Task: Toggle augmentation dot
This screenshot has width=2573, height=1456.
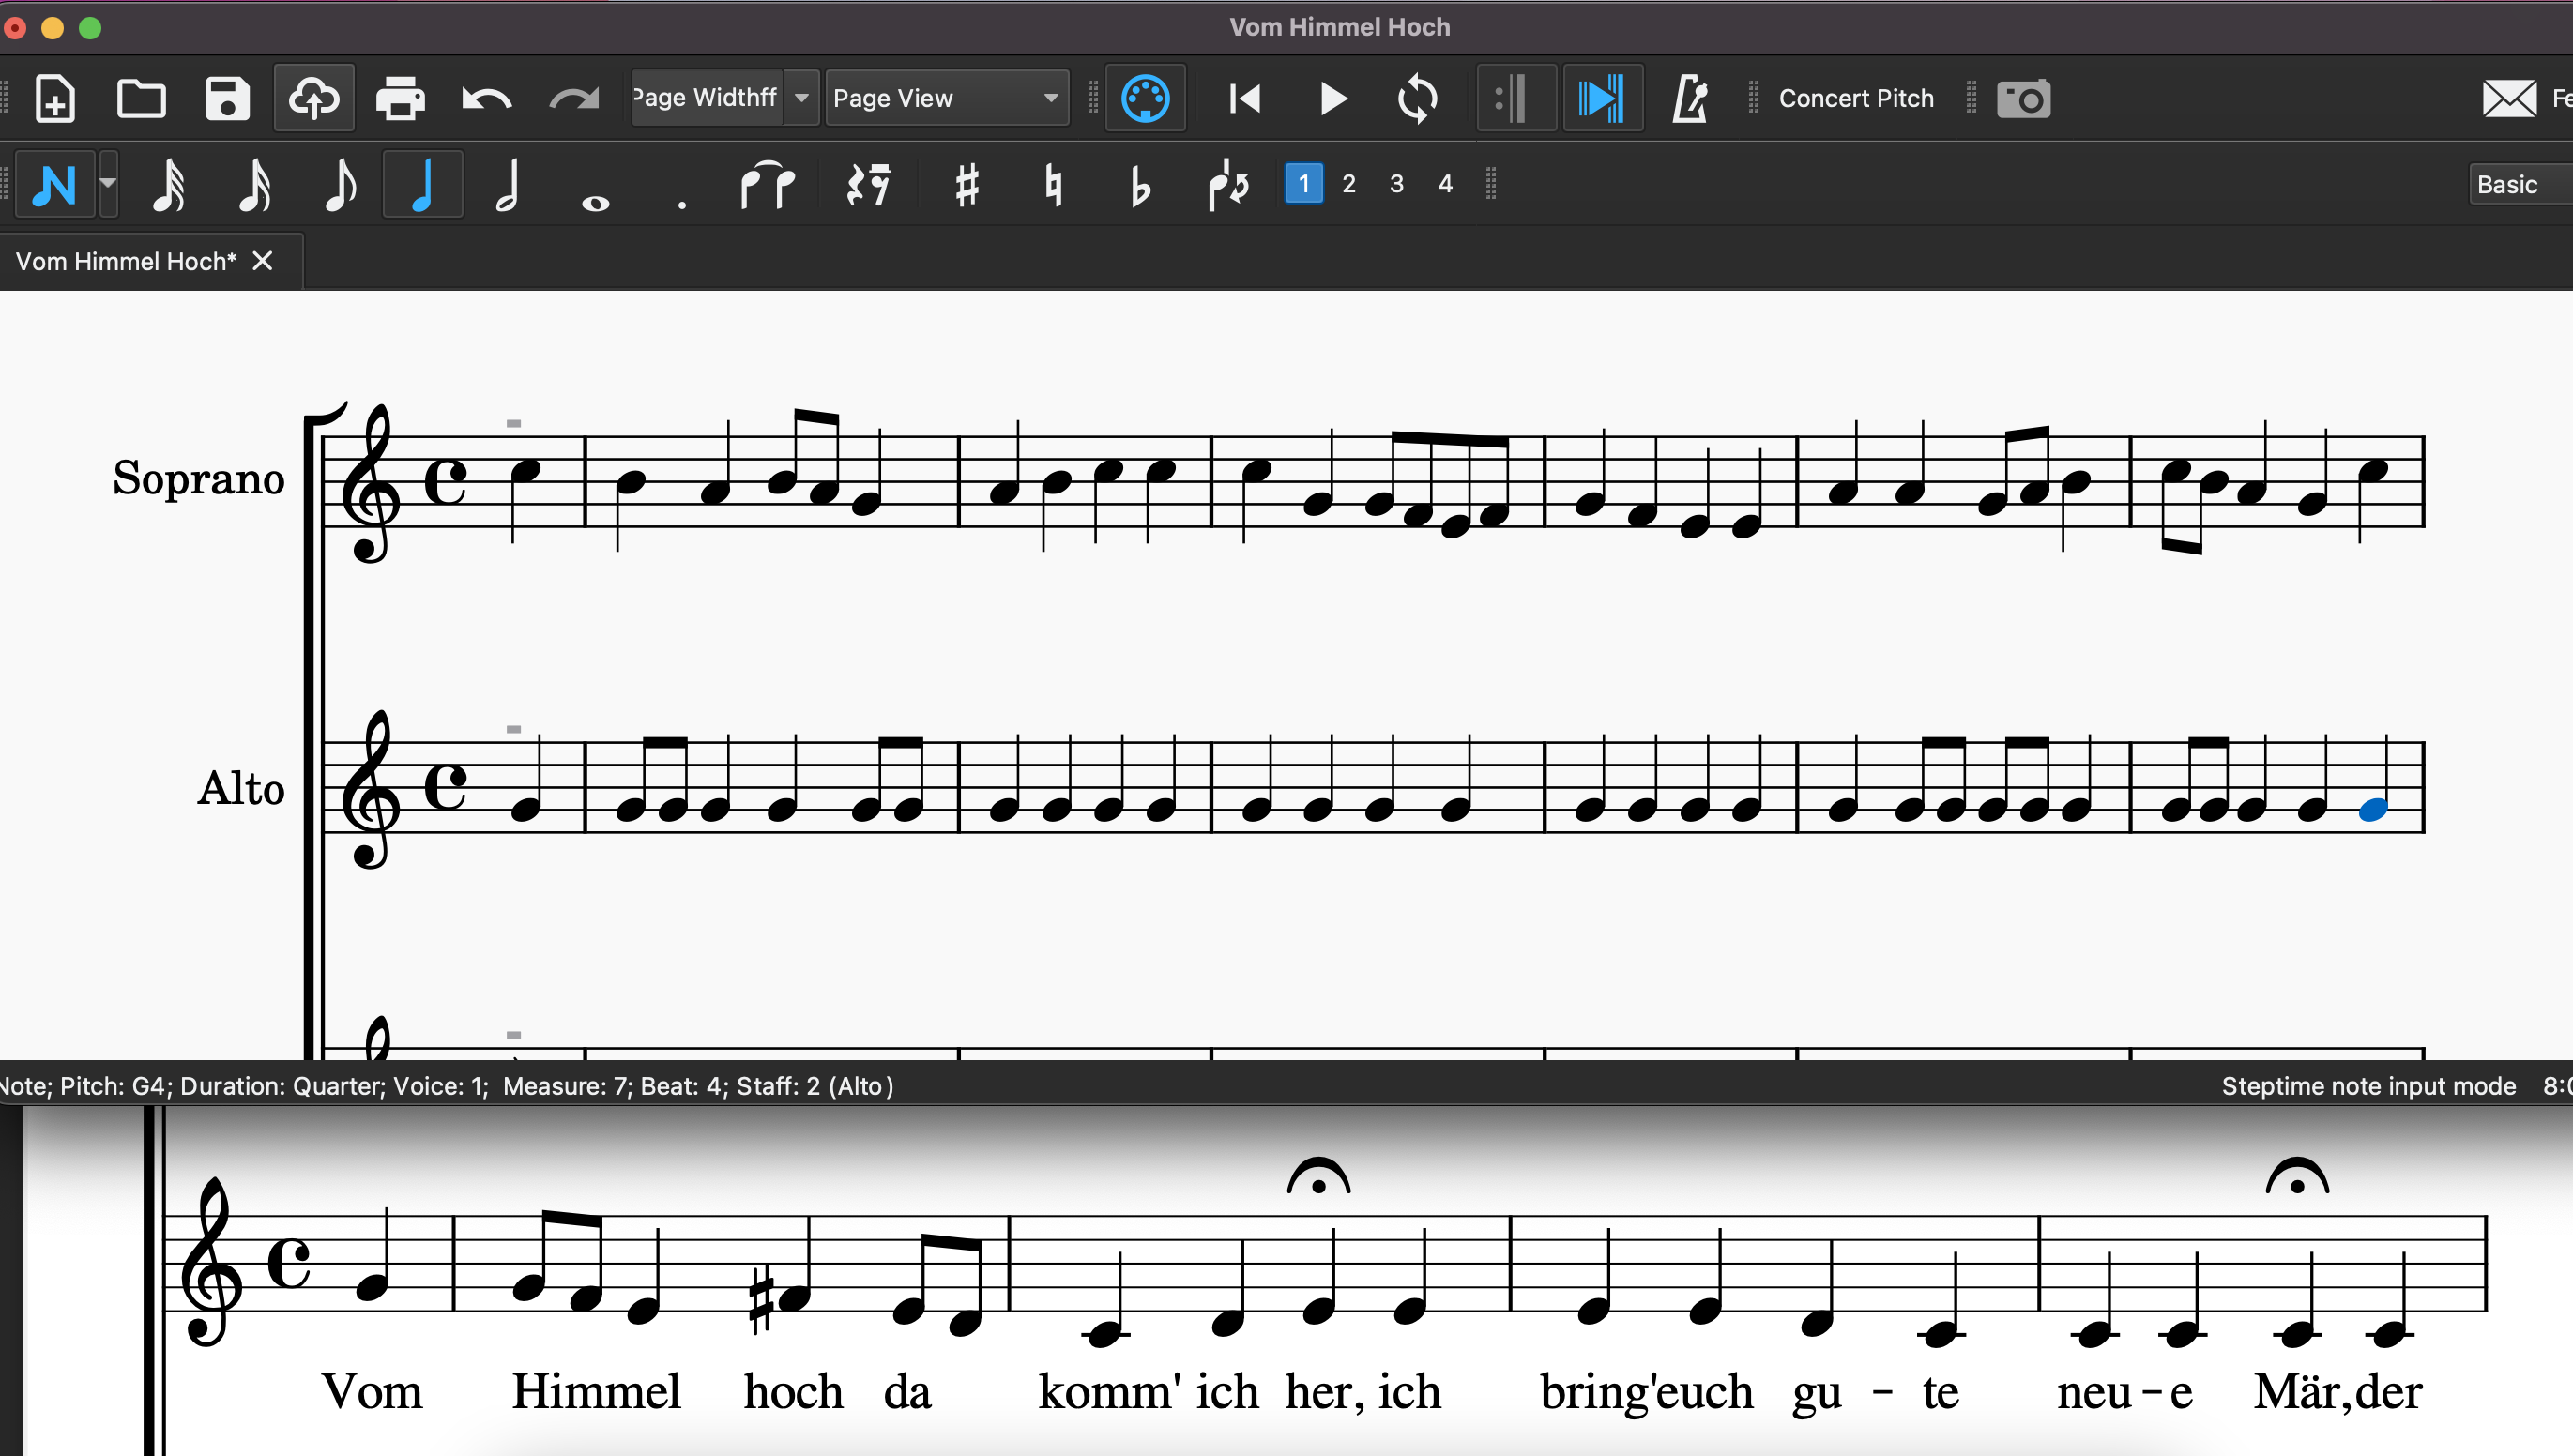Action: click(682, 204)
